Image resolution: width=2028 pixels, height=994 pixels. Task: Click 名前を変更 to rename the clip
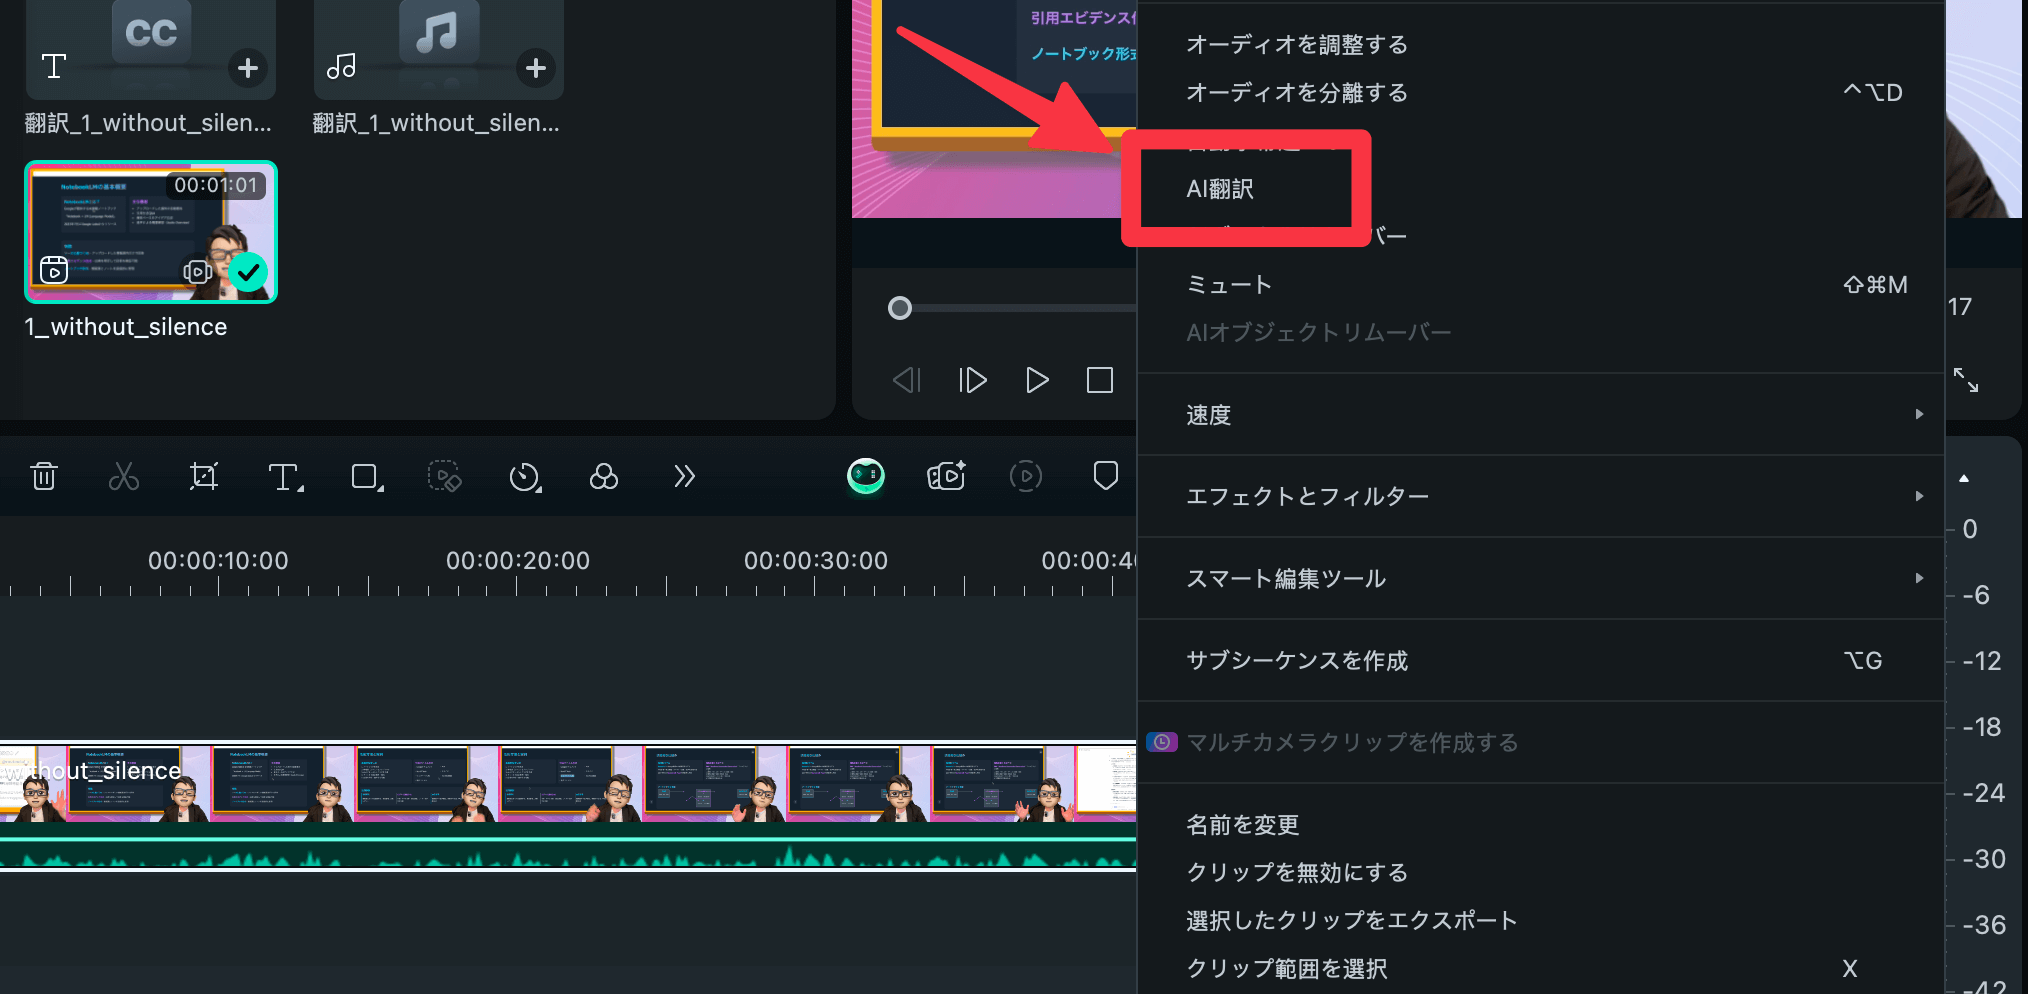coord(1242,825)
